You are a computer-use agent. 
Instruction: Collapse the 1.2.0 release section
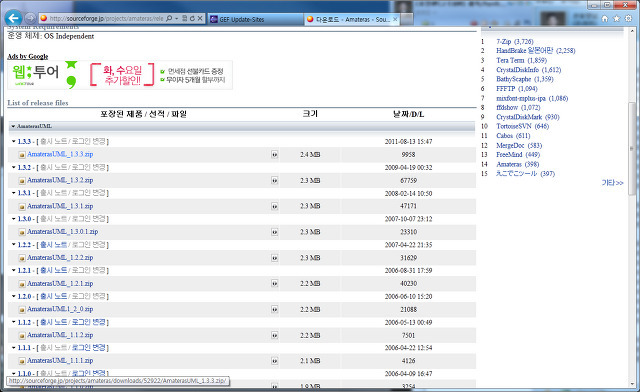pos(13,296)
